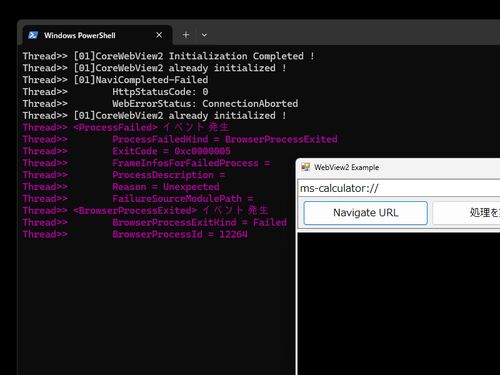Select the Windows PowerShell tab
Image resolution: width=500 pixels, height=375 pixels.
97,35
